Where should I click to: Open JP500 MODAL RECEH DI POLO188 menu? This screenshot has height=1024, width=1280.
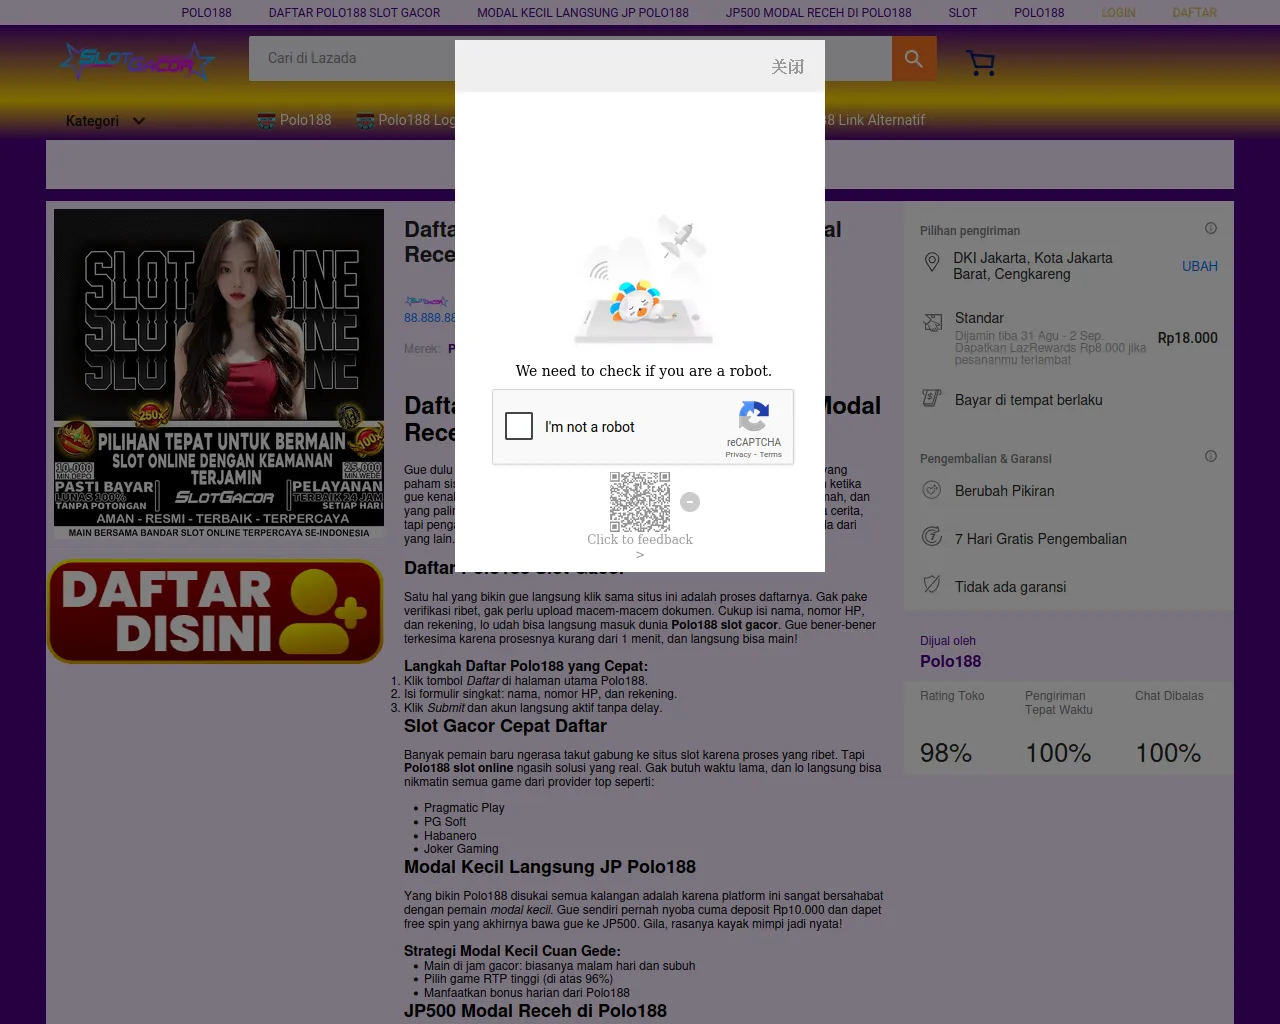pos(819,13)
